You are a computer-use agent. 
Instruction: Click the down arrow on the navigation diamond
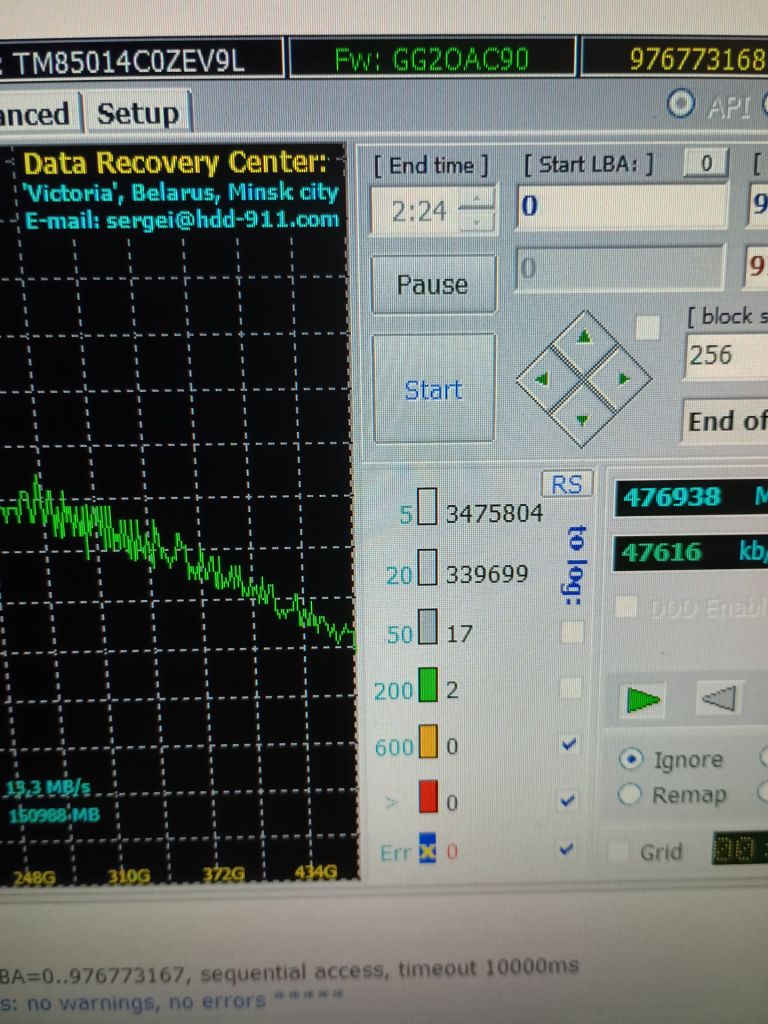[x=583, y=421]
